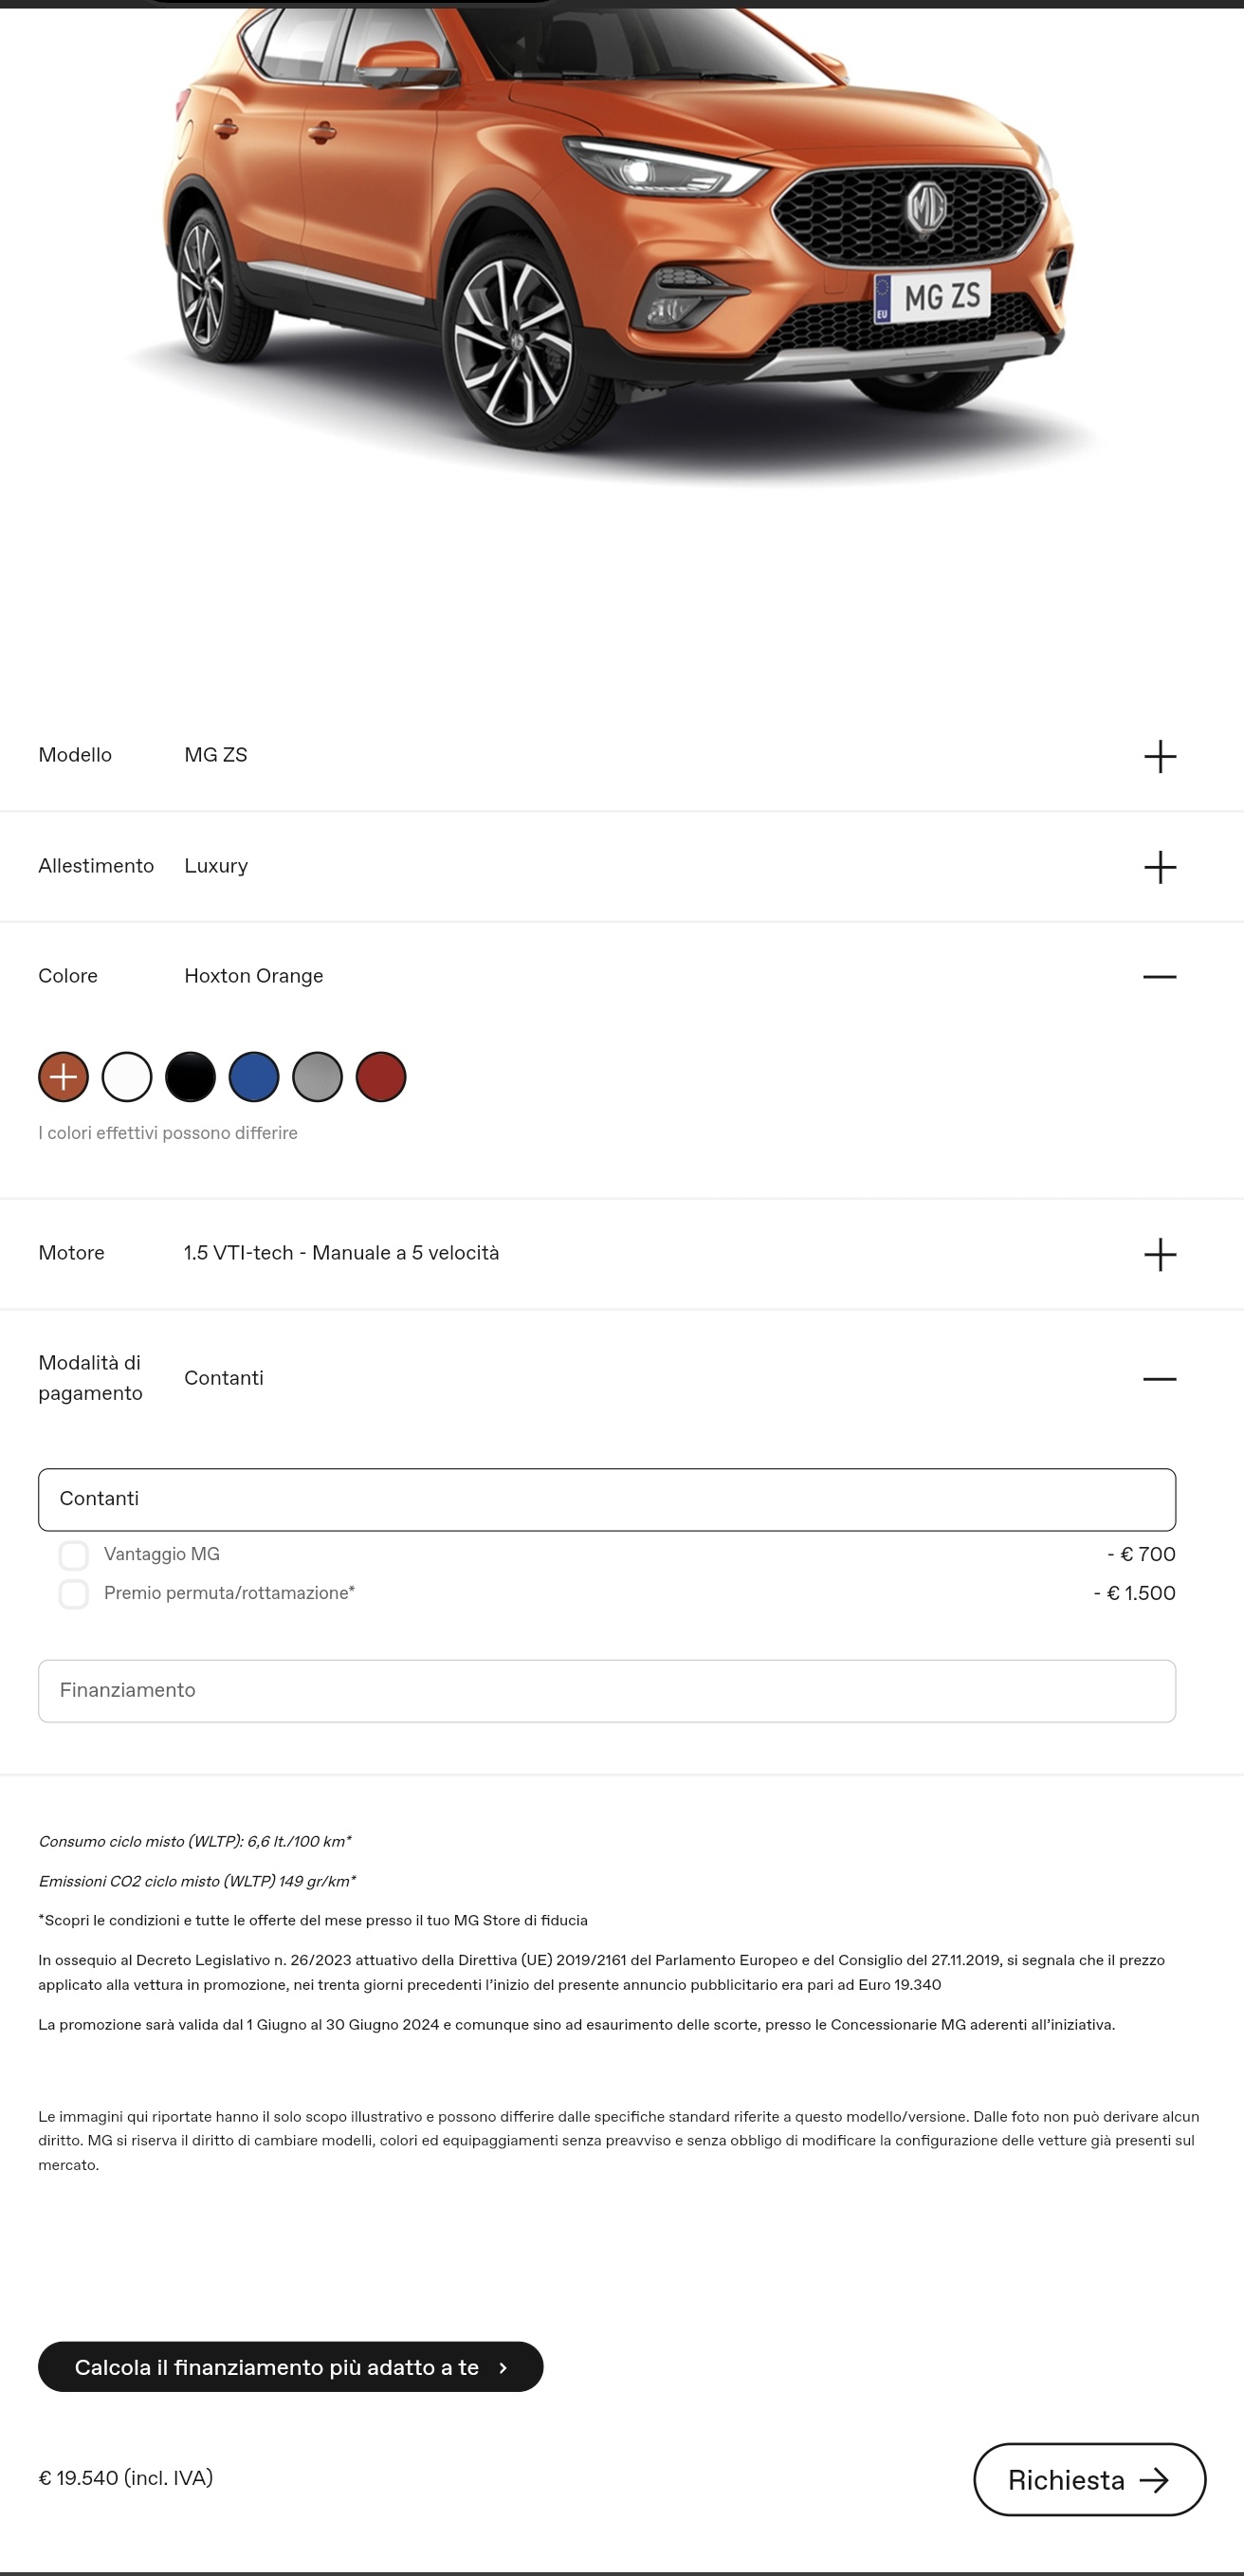Collapse the Colore section minus icon
The width and height of the screenshot is (1244, 2576).
[1159, 976]
